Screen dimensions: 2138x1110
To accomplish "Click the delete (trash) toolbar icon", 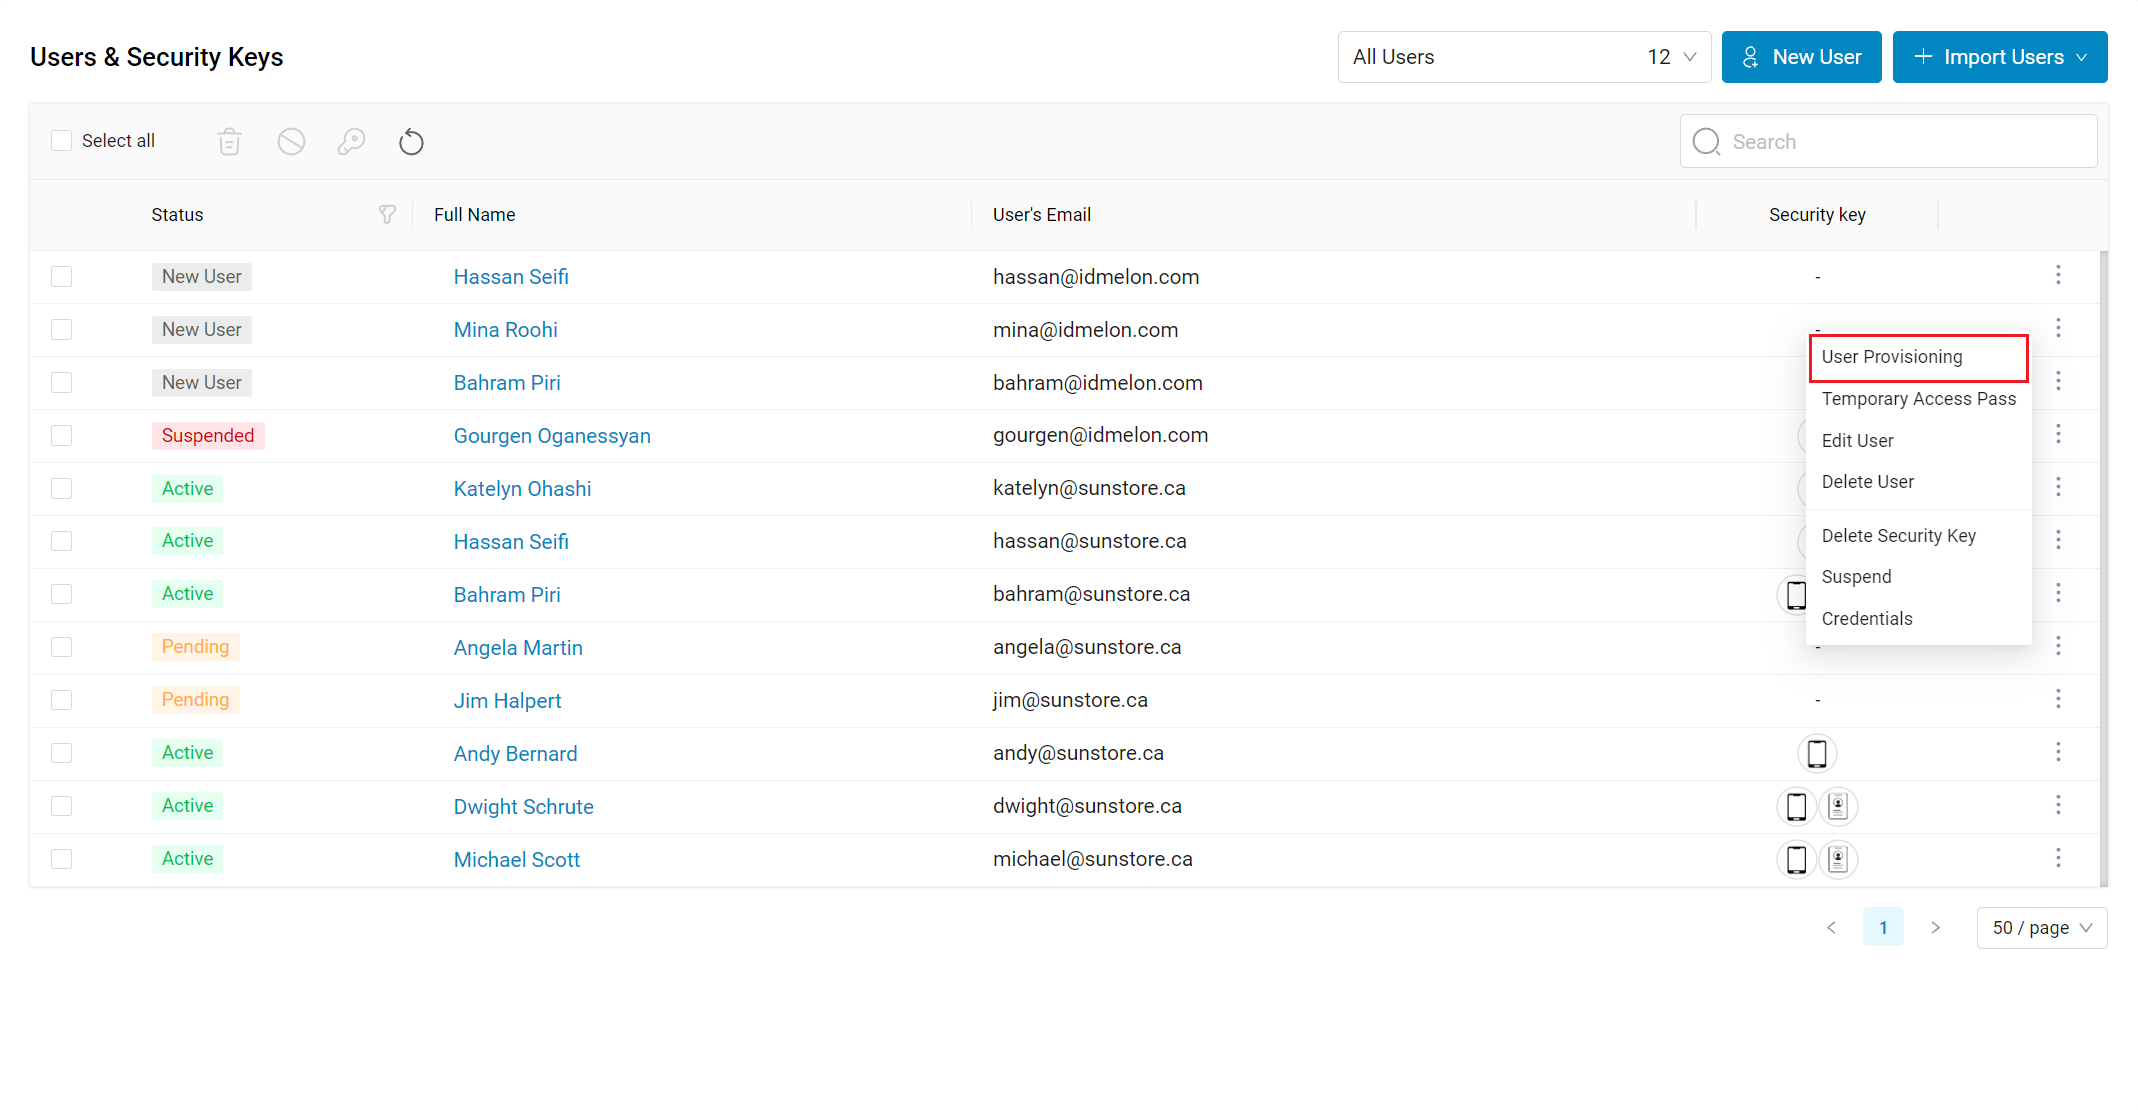I will [230, 142].
